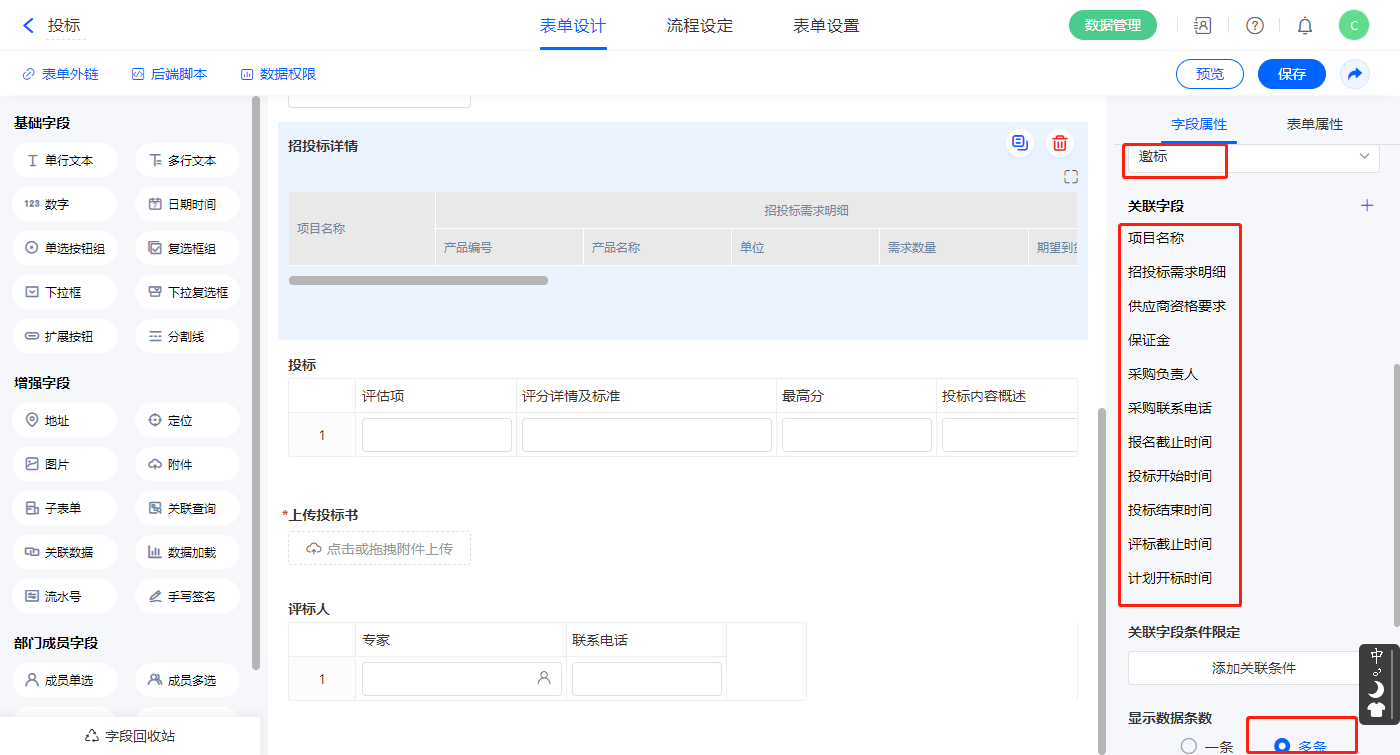Click the 保存 button
The image size is (1400, 755).
(x=1291, y=74)
